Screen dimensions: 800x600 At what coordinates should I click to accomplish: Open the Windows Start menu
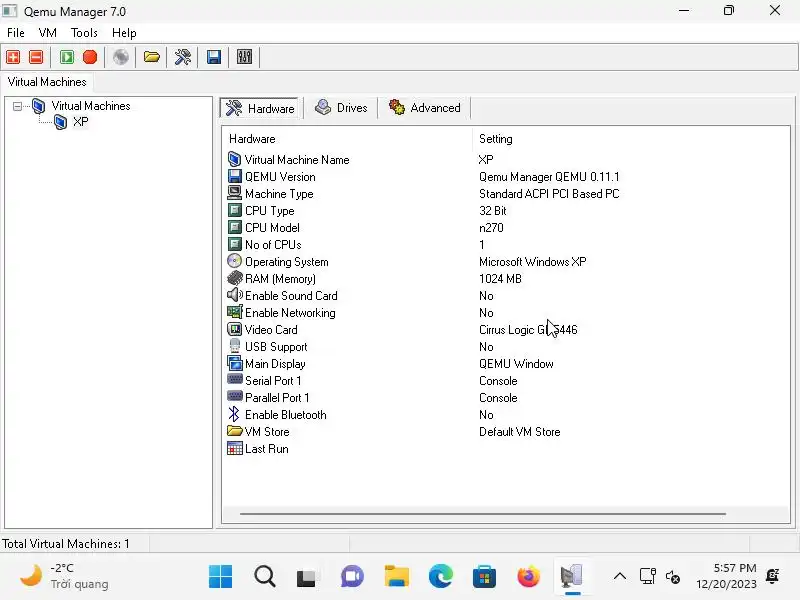[220, 577]
